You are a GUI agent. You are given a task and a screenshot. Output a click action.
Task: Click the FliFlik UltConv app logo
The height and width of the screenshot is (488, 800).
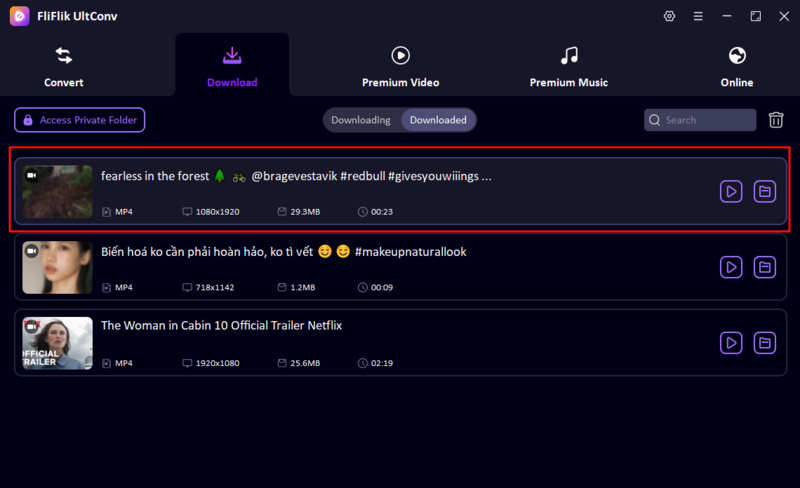(x=19, y=16)
